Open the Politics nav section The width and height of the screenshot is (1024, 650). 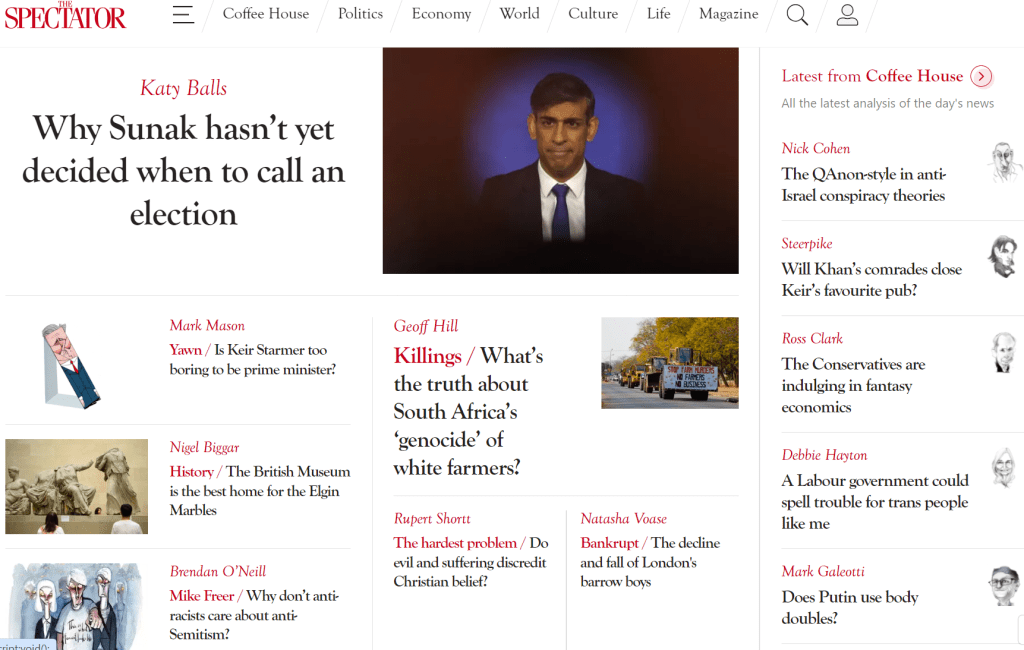click(x=360, y=14)
